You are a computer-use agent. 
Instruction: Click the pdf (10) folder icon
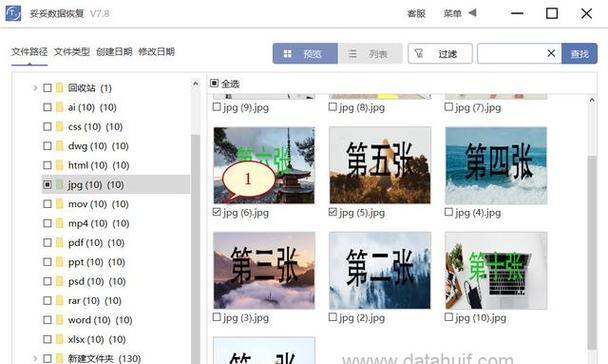[x=59, y=243]
